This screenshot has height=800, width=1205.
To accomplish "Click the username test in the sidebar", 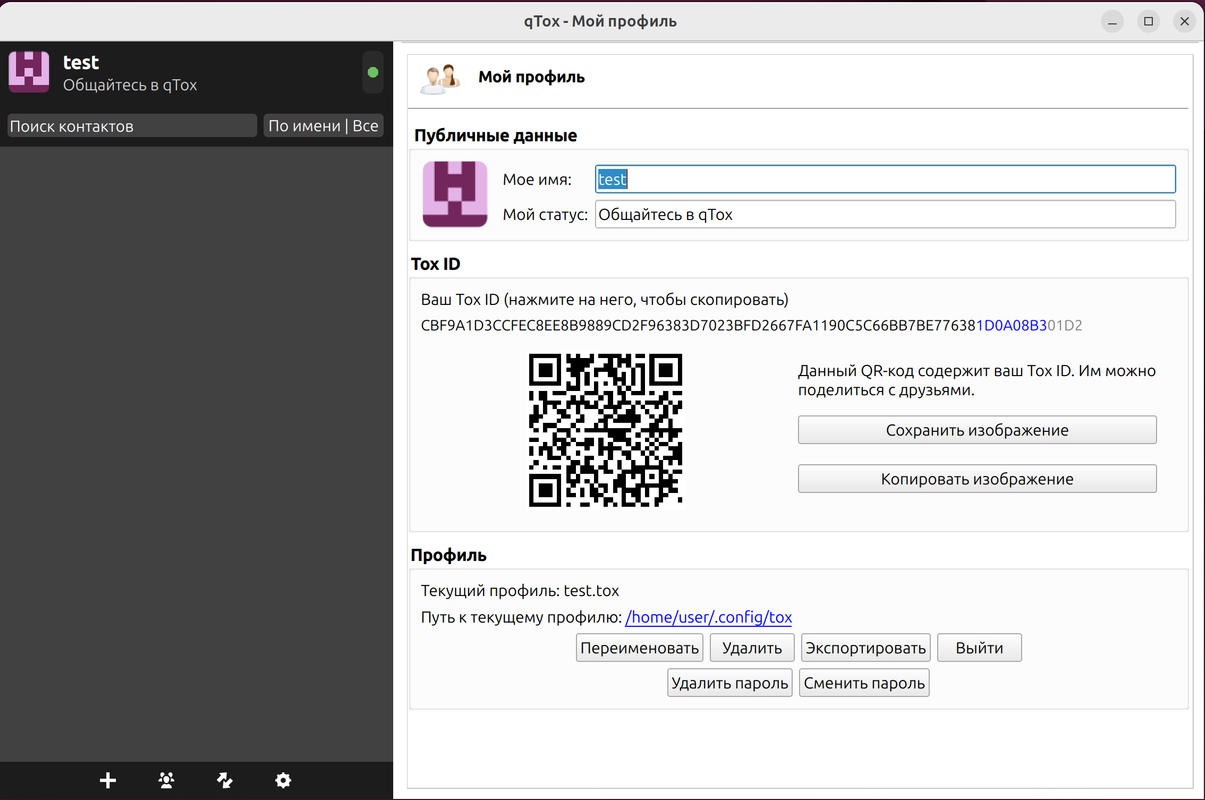I will tap(81, 62).
